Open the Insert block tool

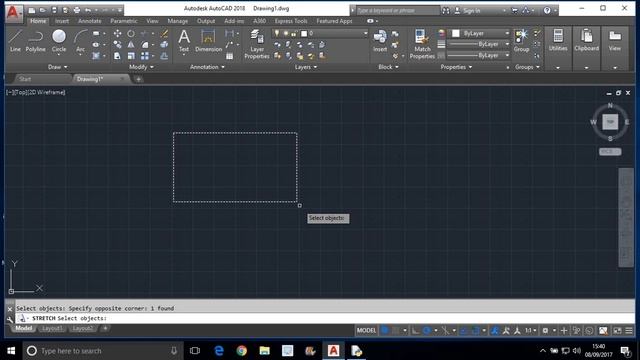[380, 41]
